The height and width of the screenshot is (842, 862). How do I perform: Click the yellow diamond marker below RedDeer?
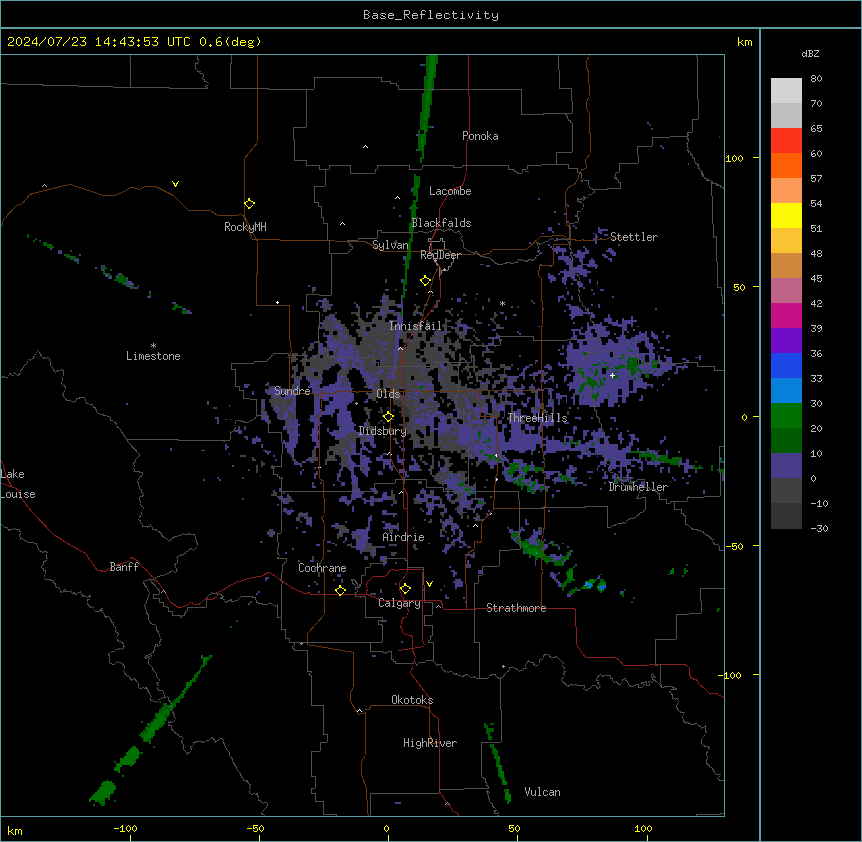point(425,281)
